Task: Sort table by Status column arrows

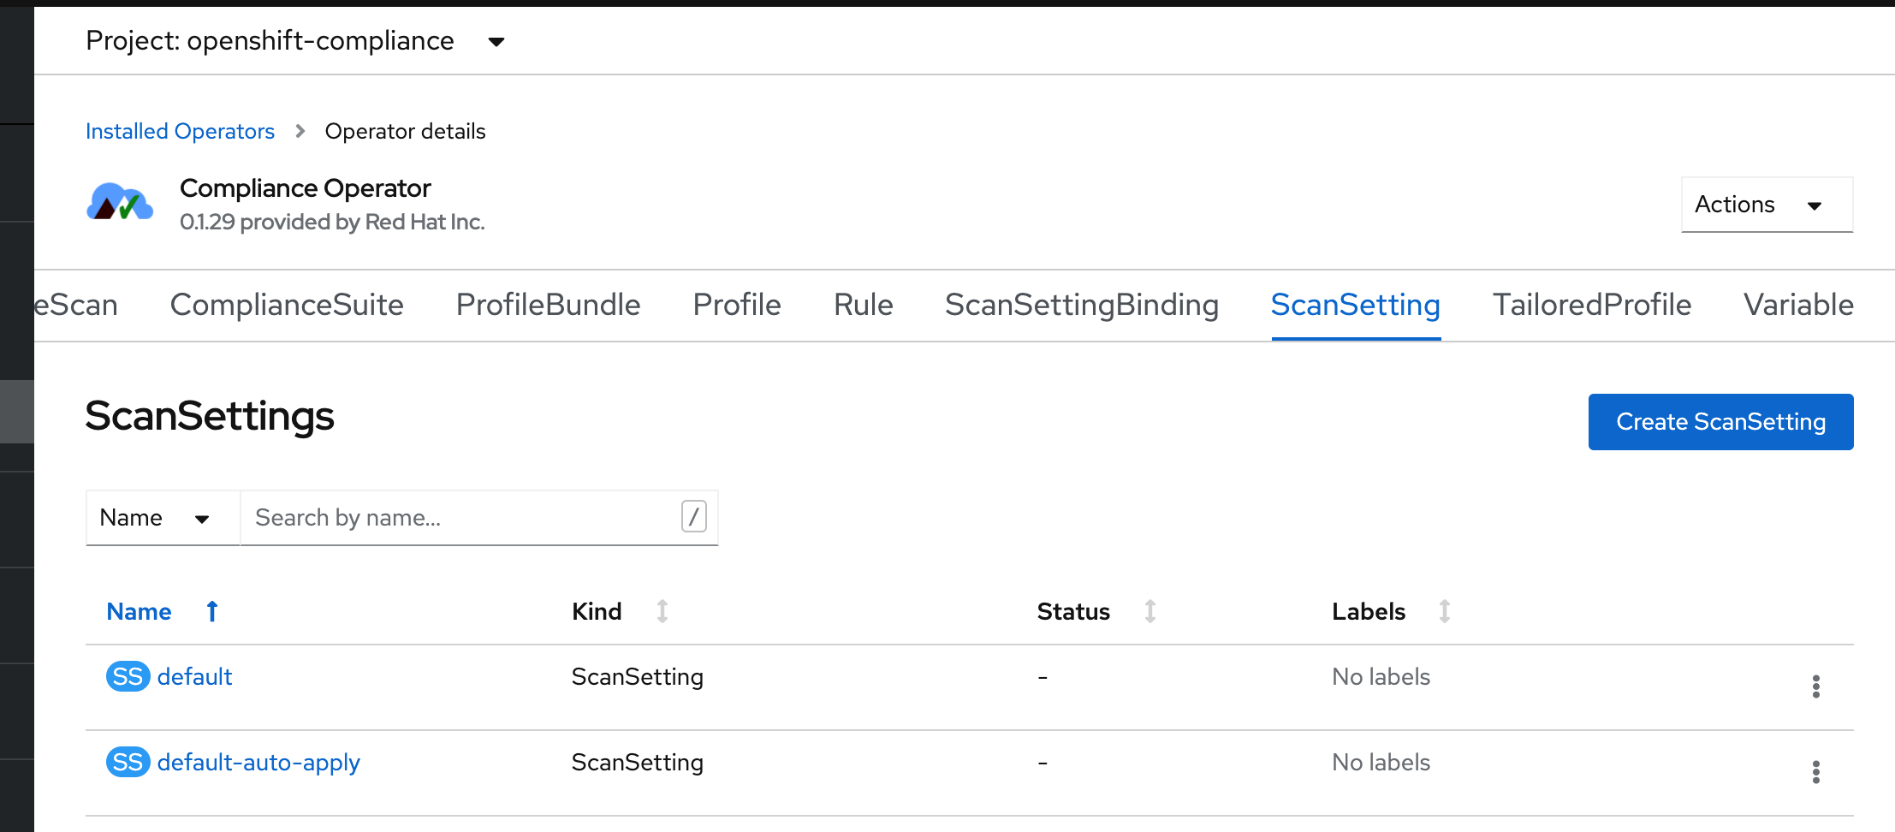Action: click(x=1150, y=611)
